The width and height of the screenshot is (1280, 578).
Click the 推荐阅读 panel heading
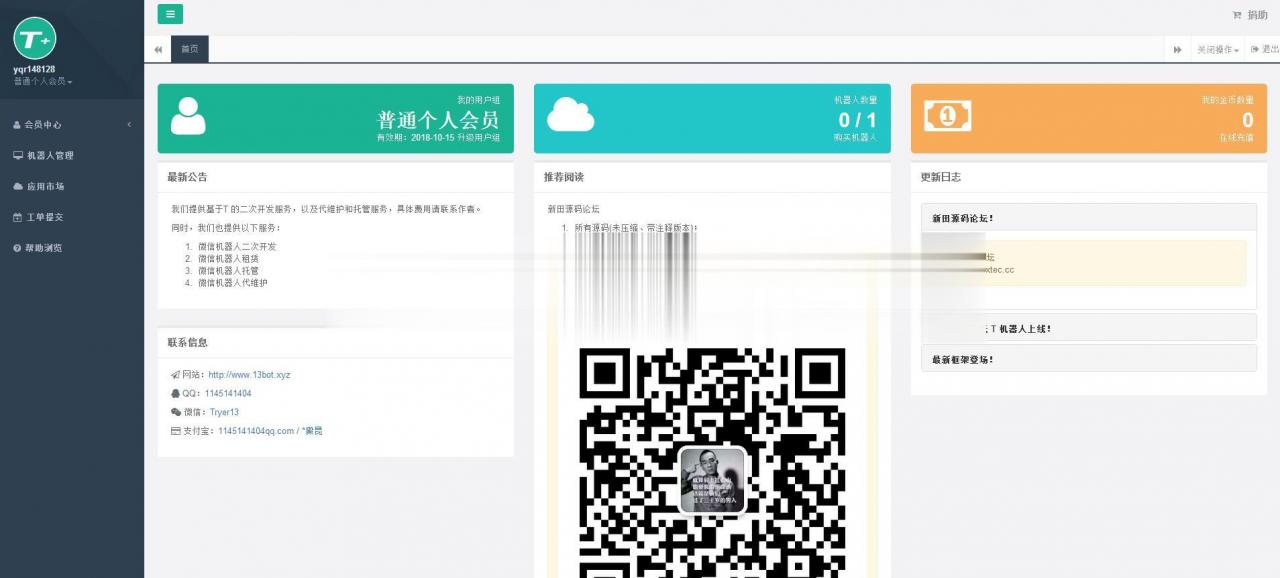point(564,177)
